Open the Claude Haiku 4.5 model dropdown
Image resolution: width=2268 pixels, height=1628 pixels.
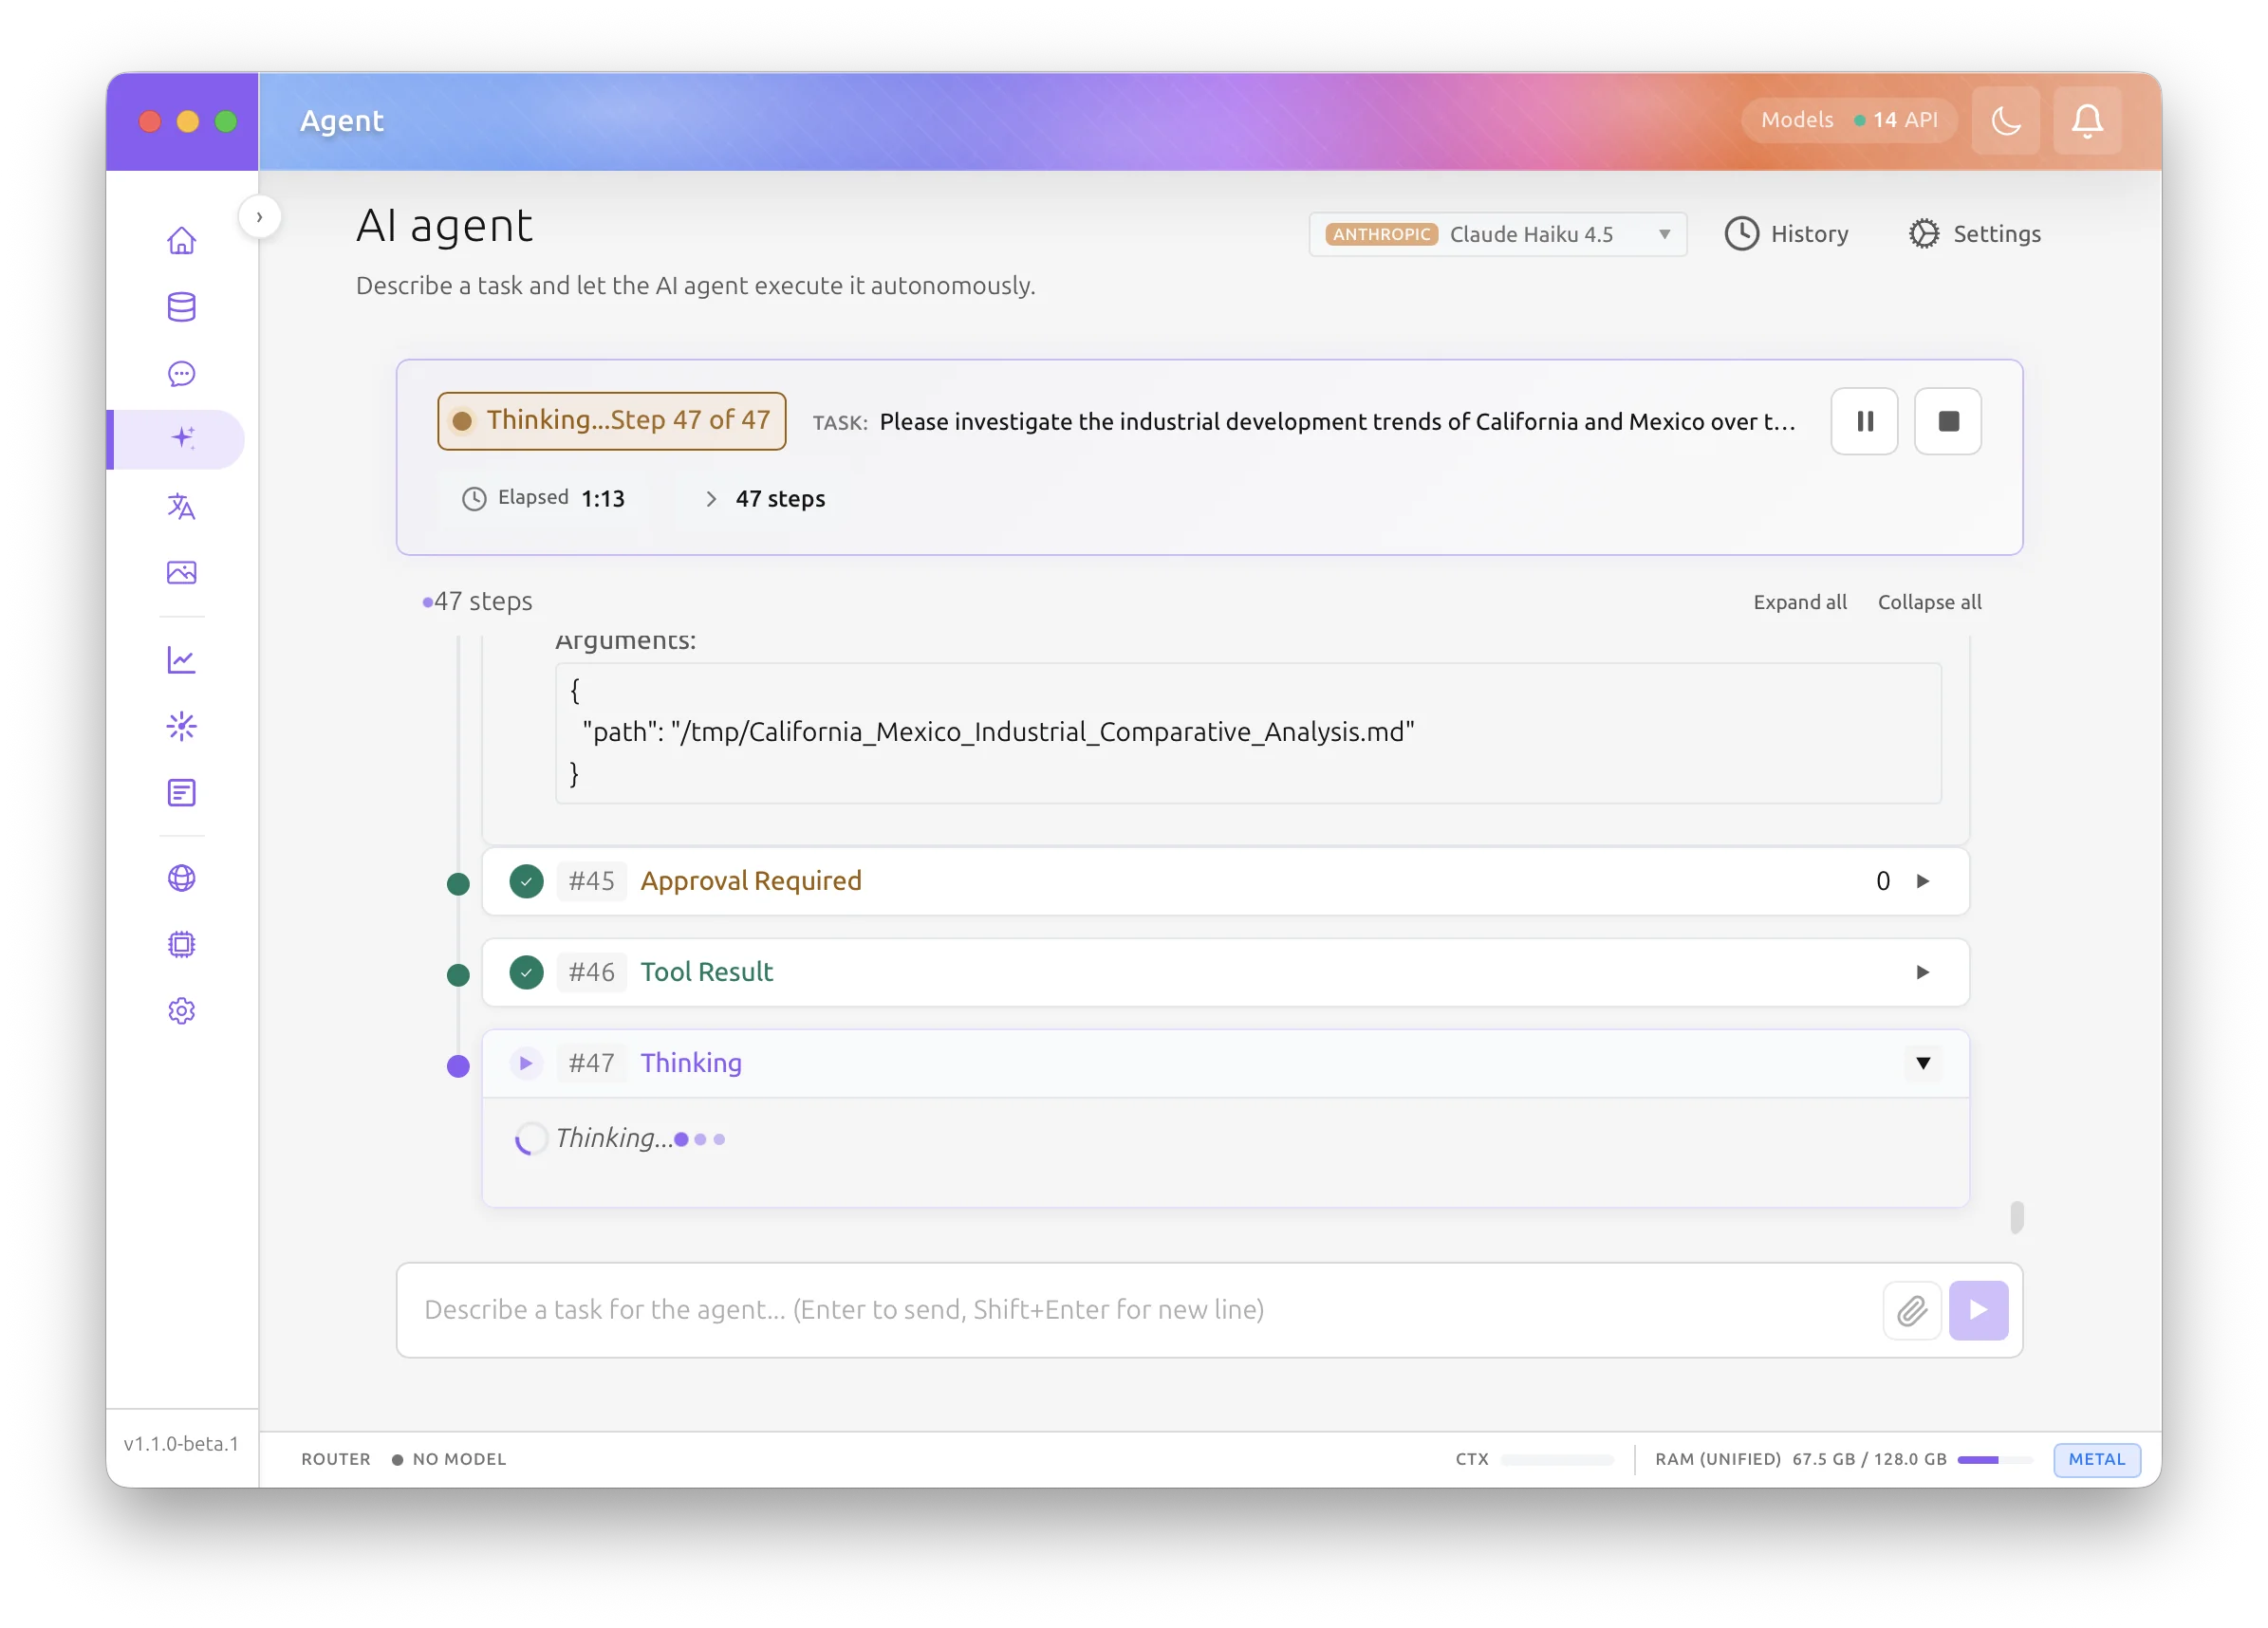click(x=1497, y=234)
